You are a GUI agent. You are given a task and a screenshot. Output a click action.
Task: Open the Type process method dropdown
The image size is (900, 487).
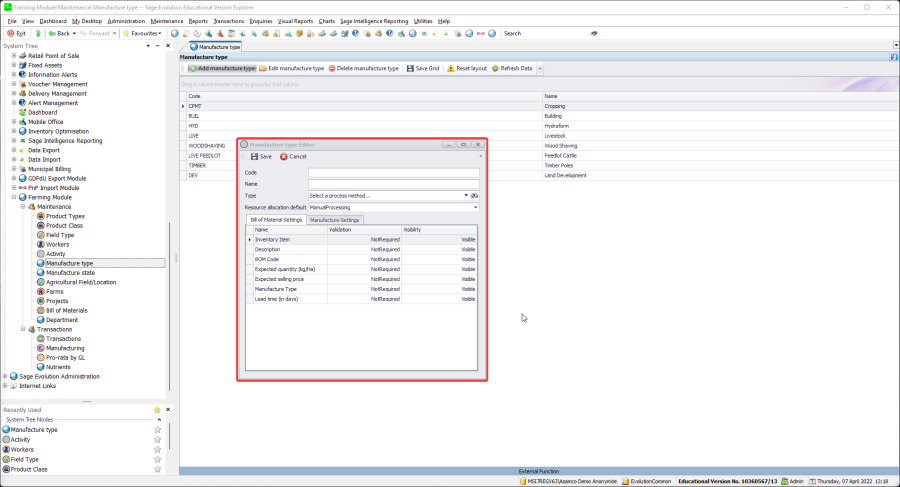[x=465, y=195]
